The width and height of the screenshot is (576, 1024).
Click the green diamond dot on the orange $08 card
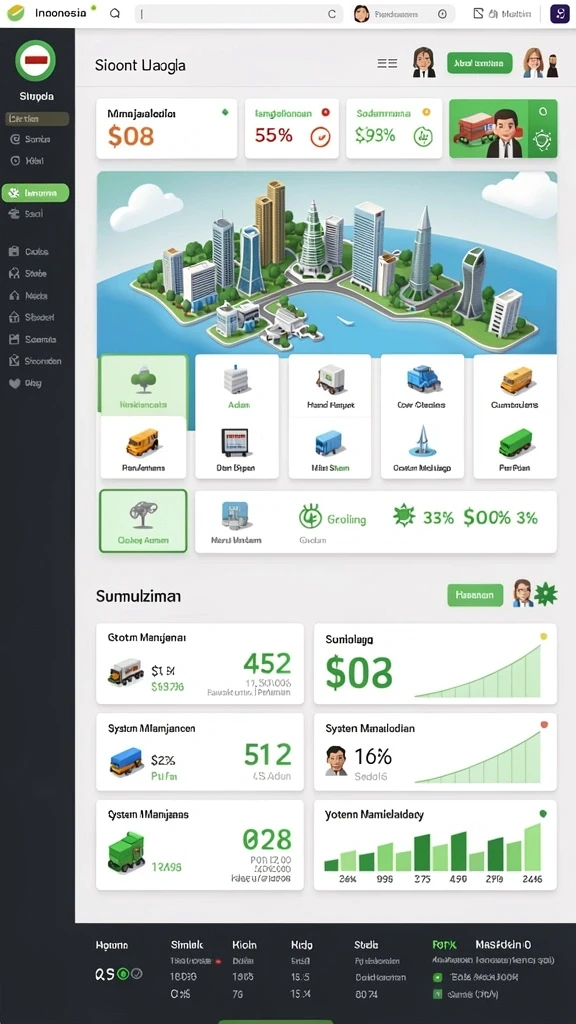pyautogui.click(x=225, y=112)
